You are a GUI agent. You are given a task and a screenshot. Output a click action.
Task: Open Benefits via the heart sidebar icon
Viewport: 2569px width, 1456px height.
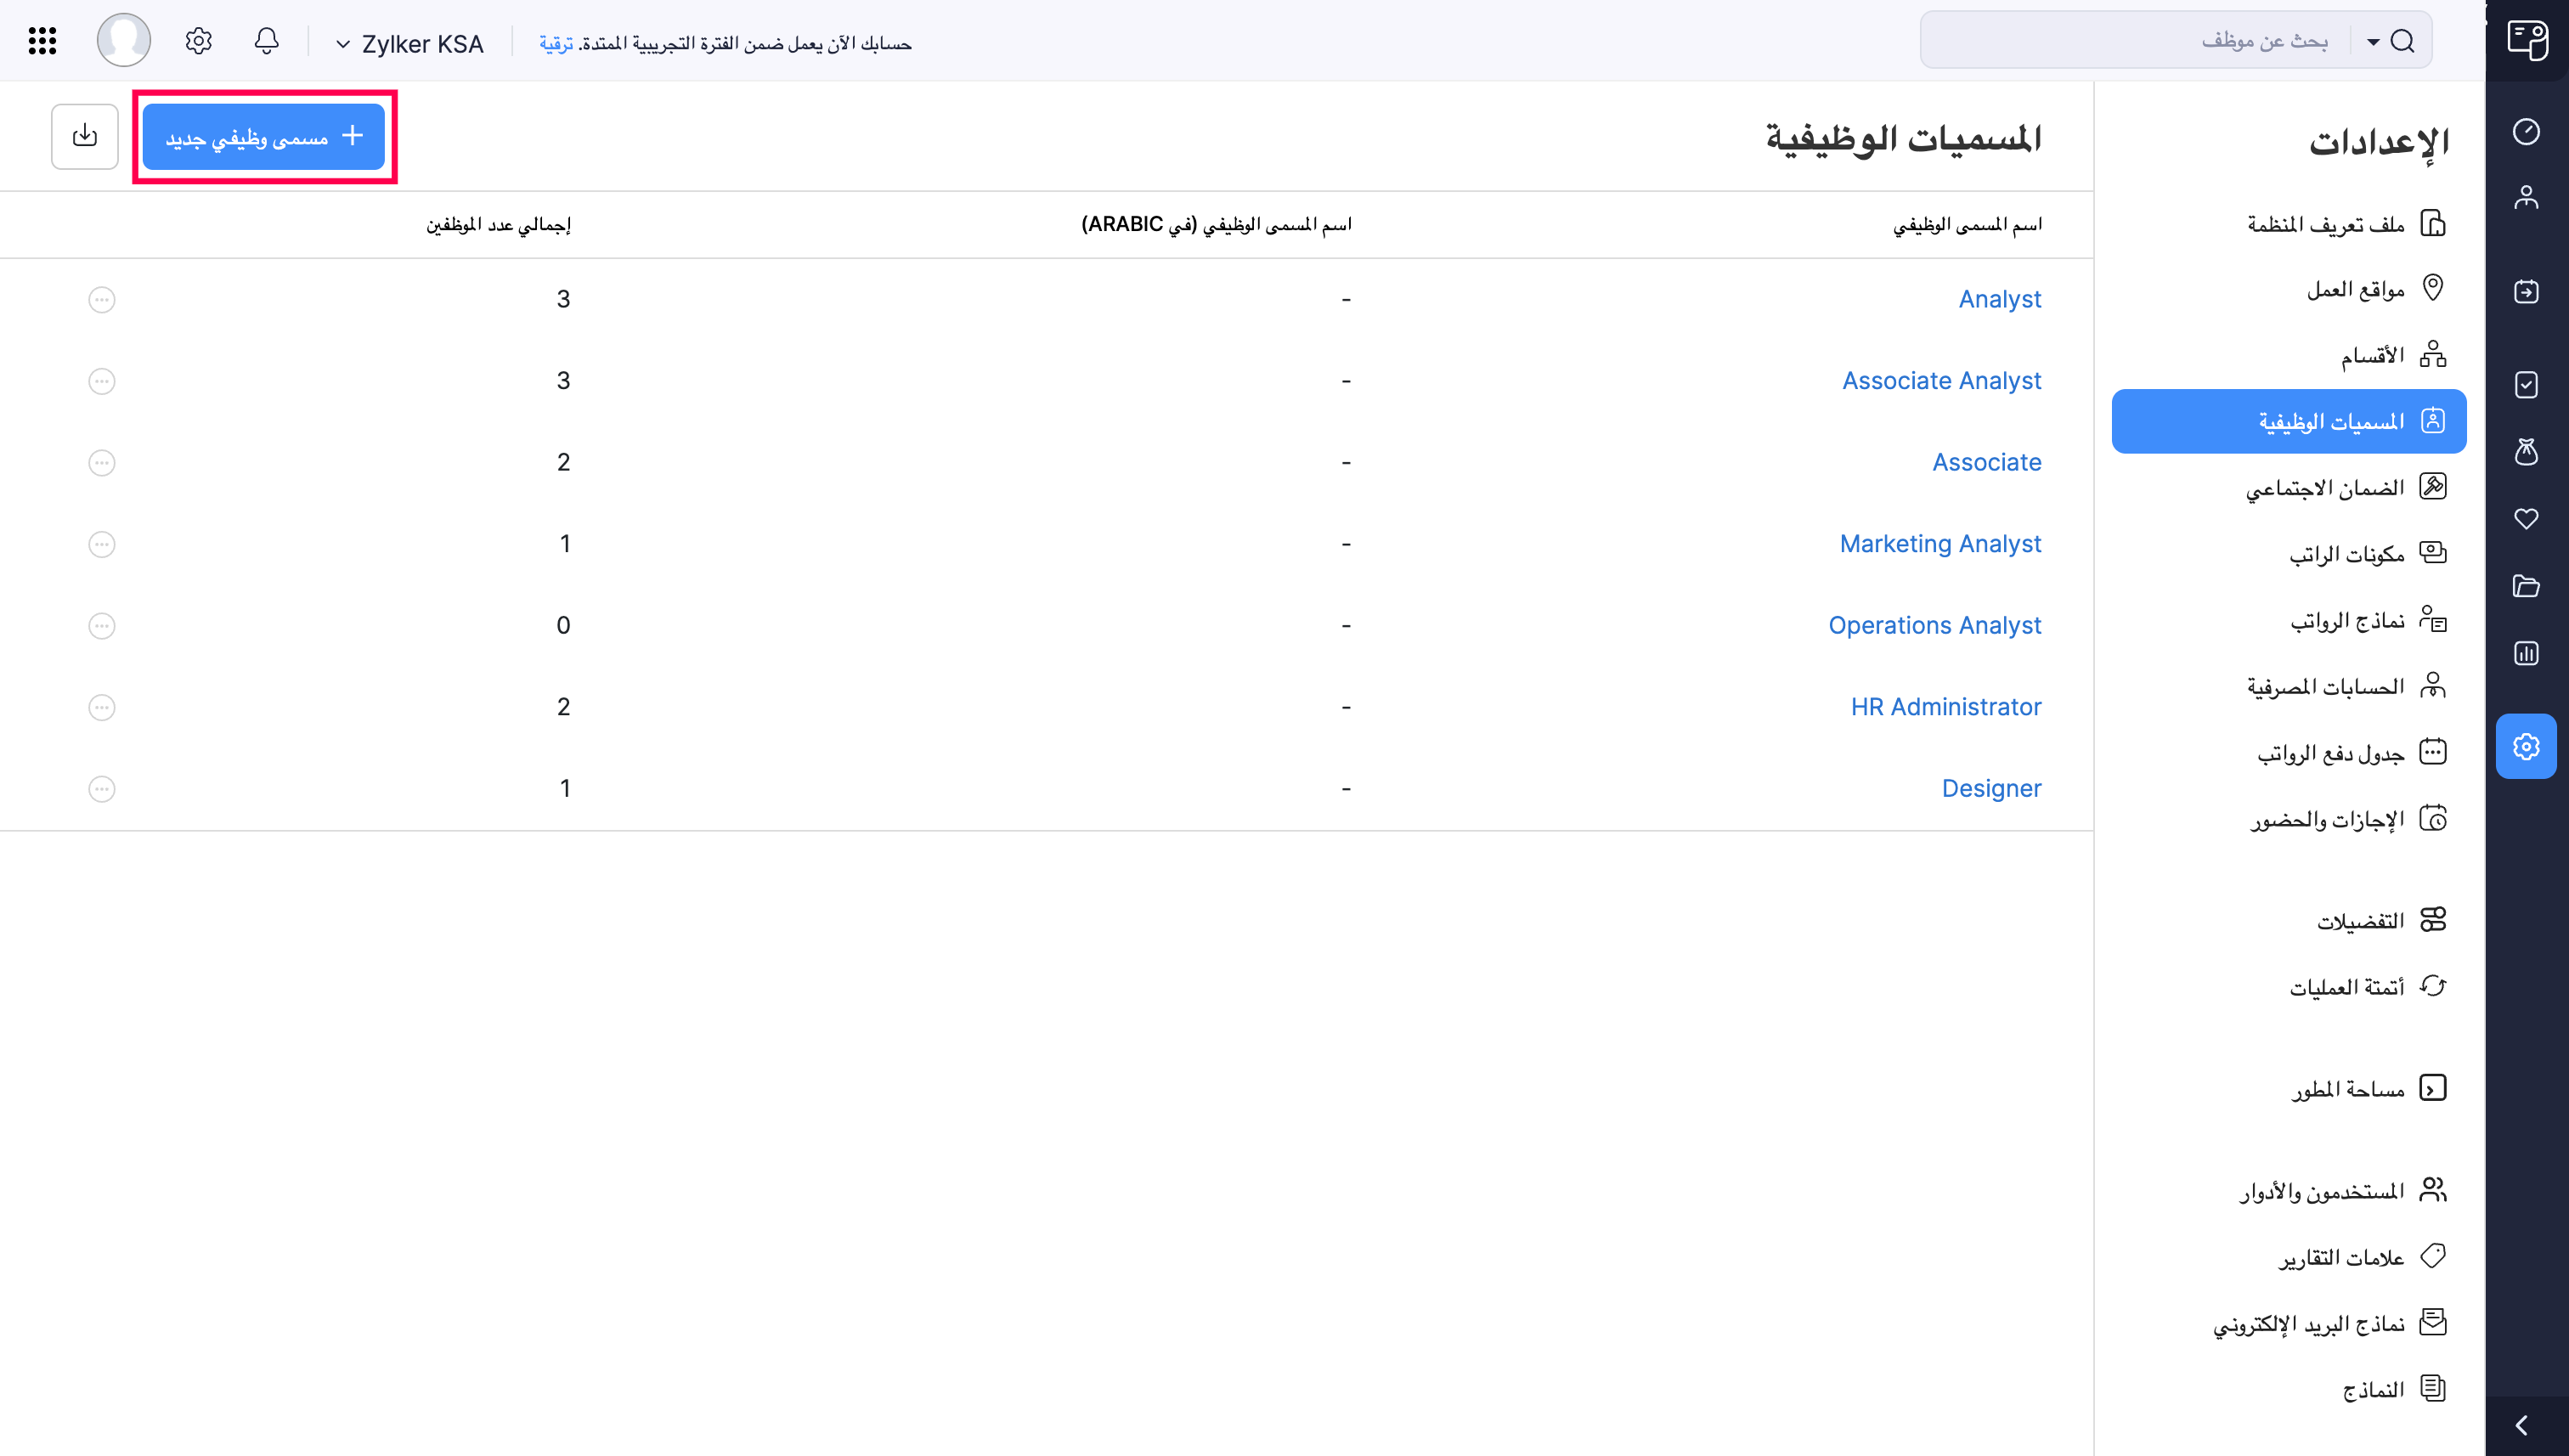point(2527,519)
